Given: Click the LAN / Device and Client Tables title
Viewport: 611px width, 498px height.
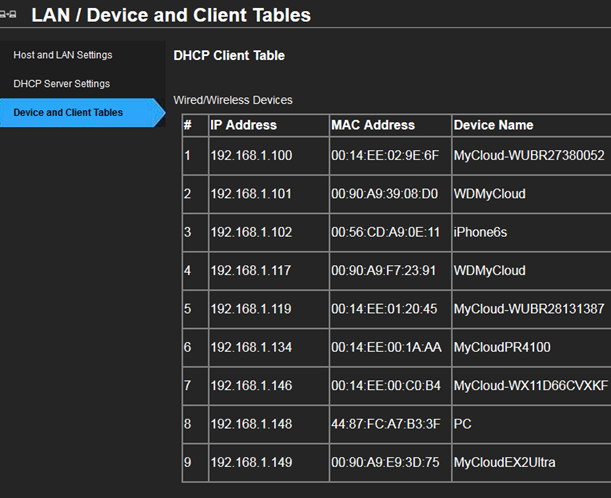Looking at the screenshot, I should (x=171, y=15).
